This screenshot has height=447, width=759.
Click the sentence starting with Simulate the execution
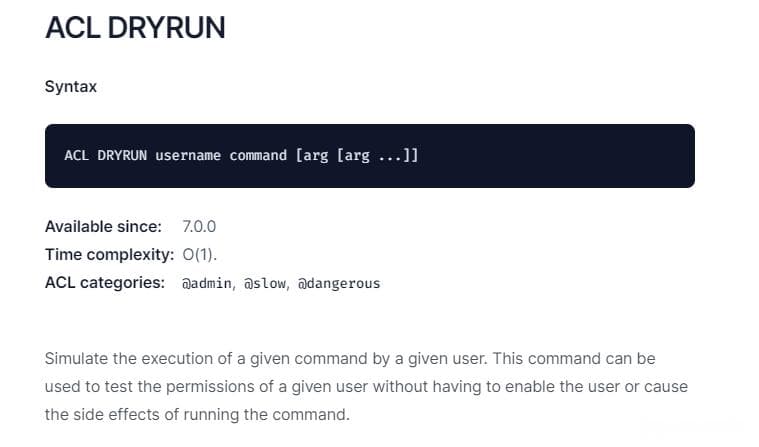pyautogui.click(x=266, y=359)
